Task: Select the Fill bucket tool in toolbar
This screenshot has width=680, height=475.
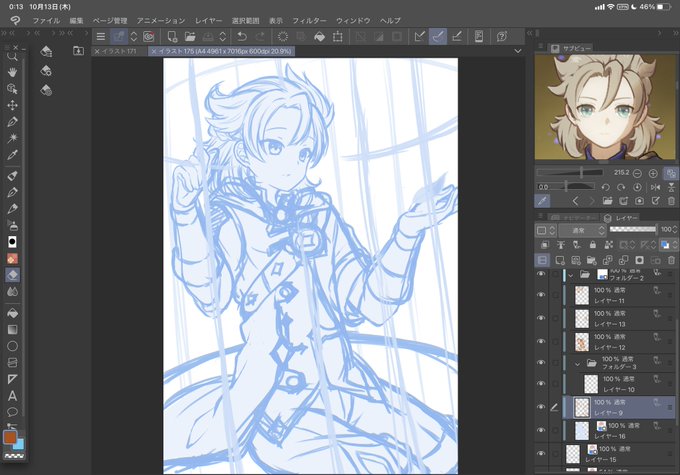Action: [12, 313]
